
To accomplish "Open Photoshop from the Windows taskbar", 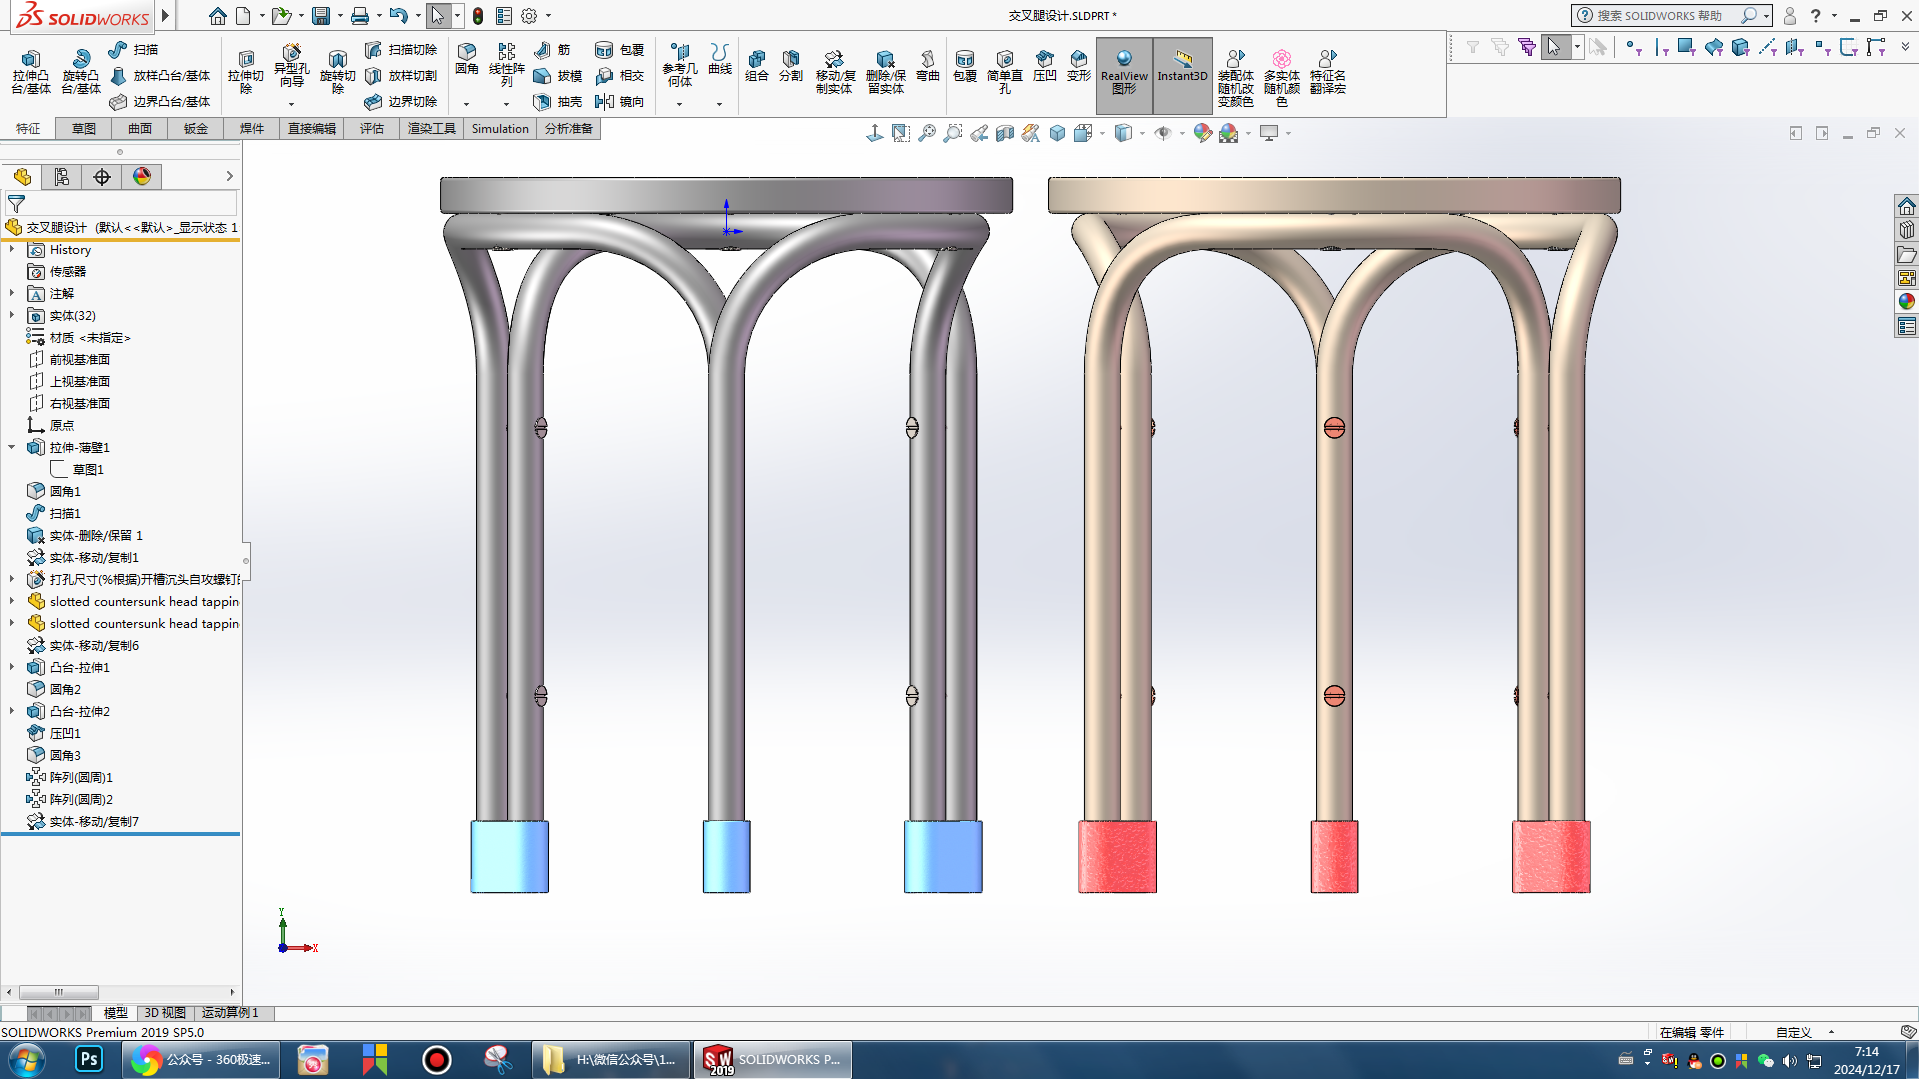I will pyautogui.click(x=89, y=1059).
